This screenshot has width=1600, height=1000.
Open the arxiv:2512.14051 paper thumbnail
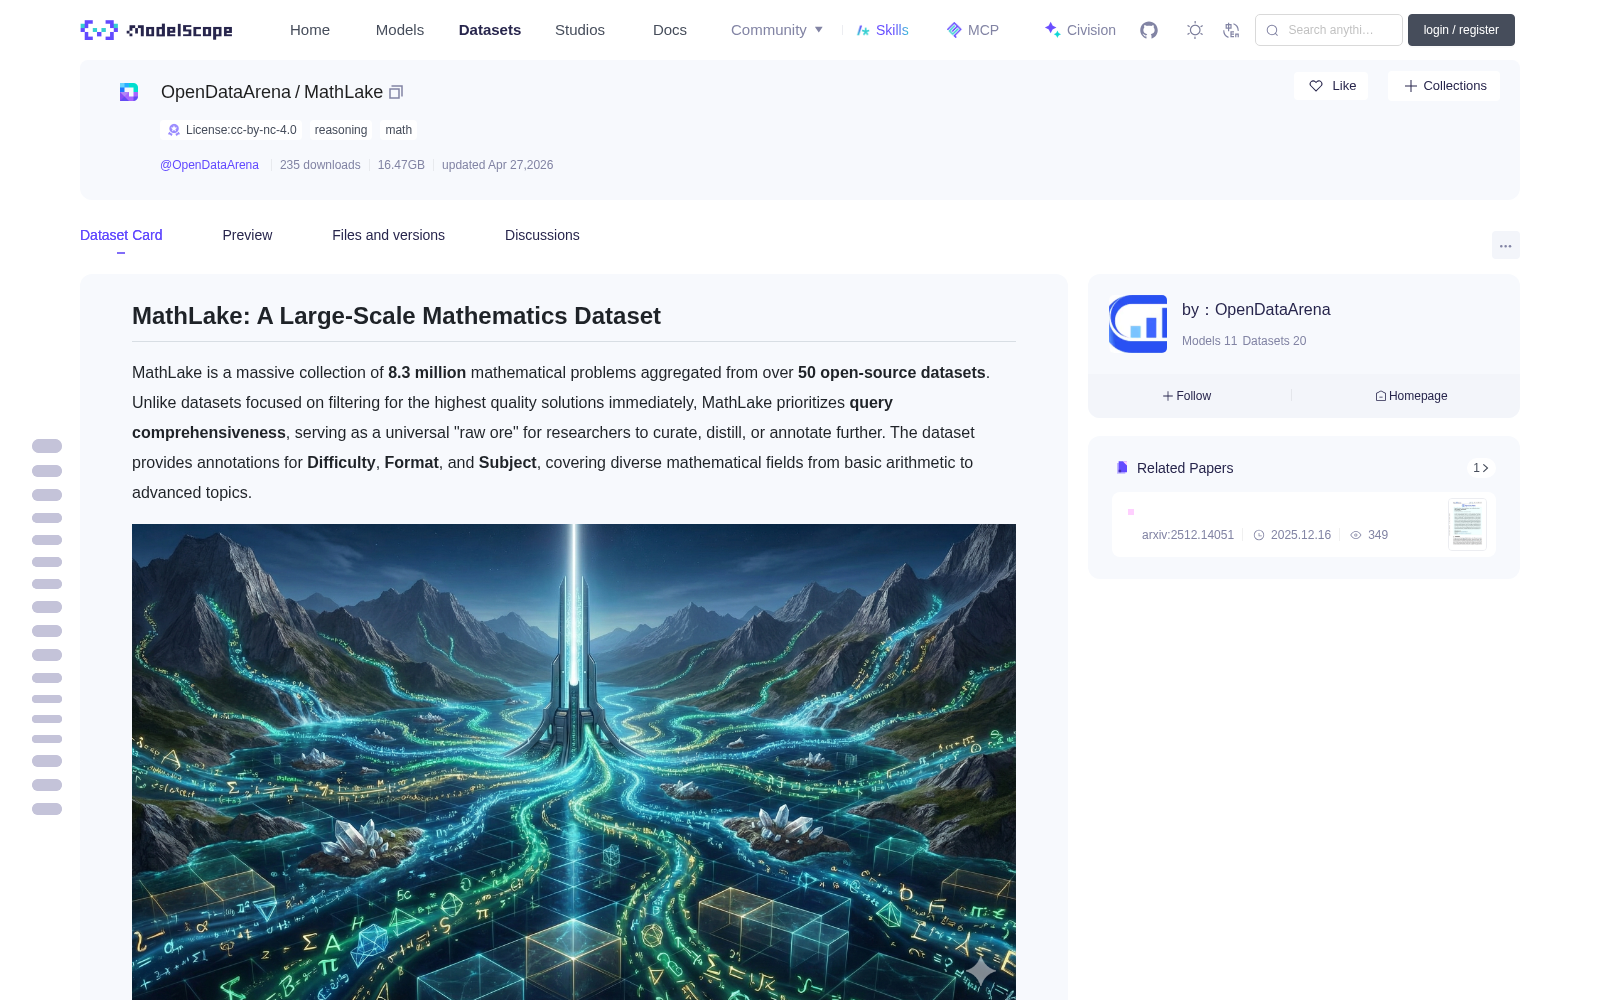(1467, 524)
